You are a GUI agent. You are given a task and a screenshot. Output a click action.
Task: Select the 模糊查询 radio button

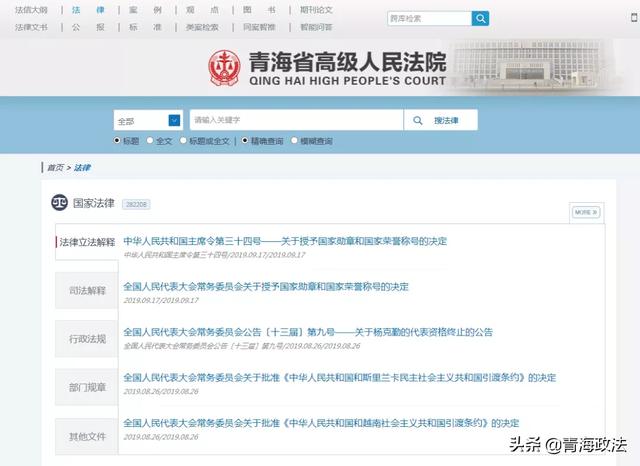pos(294,140)
